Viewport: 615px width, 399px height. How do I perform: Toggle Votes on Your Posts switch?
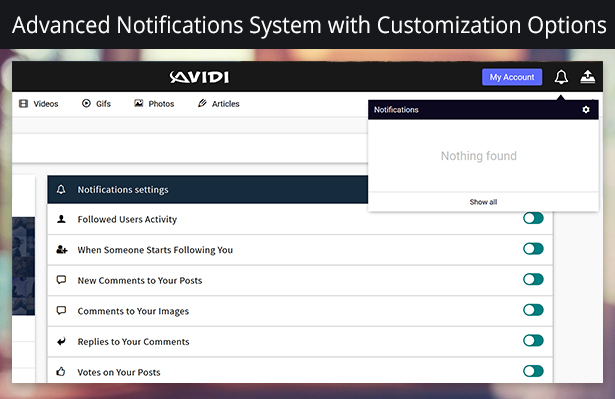533,371
